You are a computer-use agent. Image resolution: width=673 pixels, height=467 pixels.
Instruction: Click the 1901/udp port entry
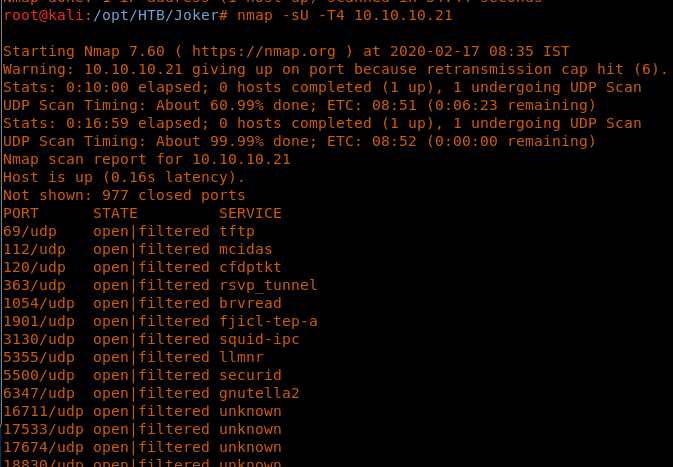(34, 321)
